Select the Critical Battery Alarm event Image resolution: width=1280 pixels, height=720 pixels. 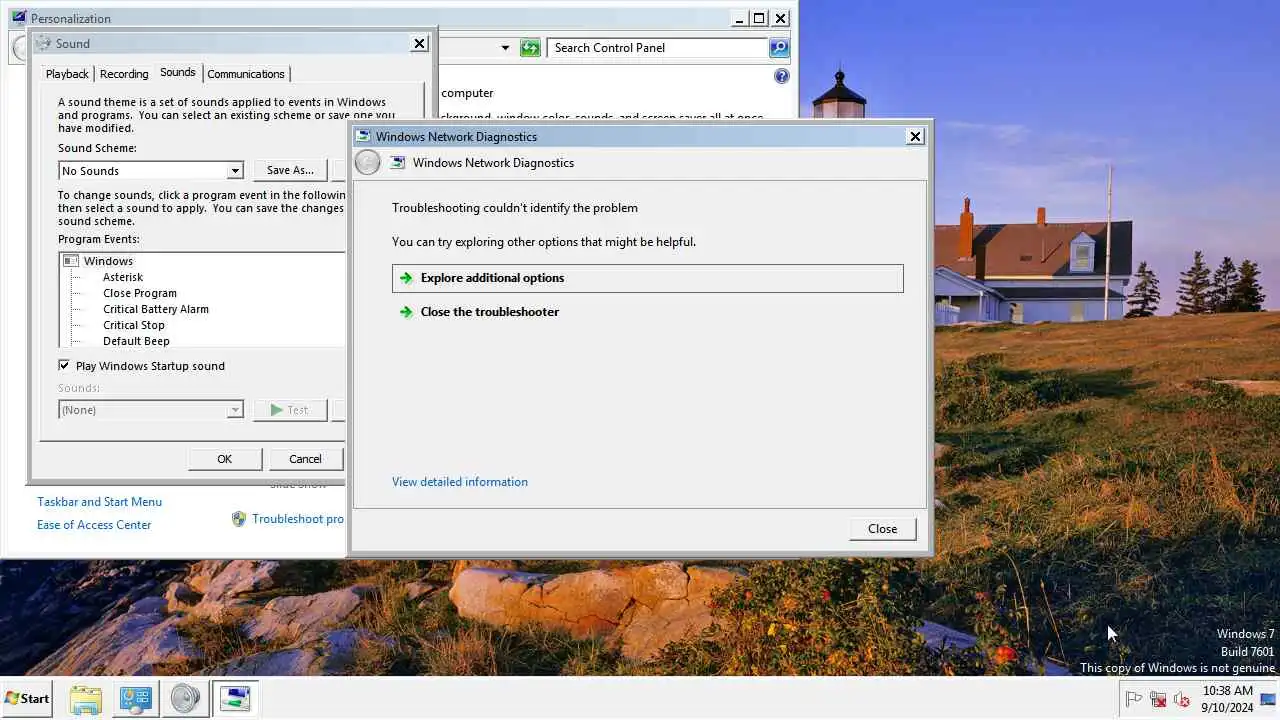coord(156,309)
